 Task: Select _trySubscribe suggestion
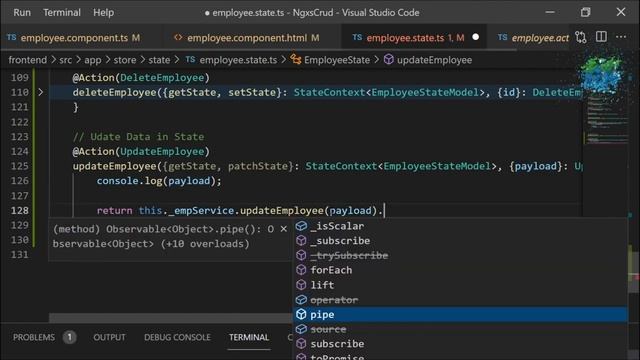pos(460,256)
